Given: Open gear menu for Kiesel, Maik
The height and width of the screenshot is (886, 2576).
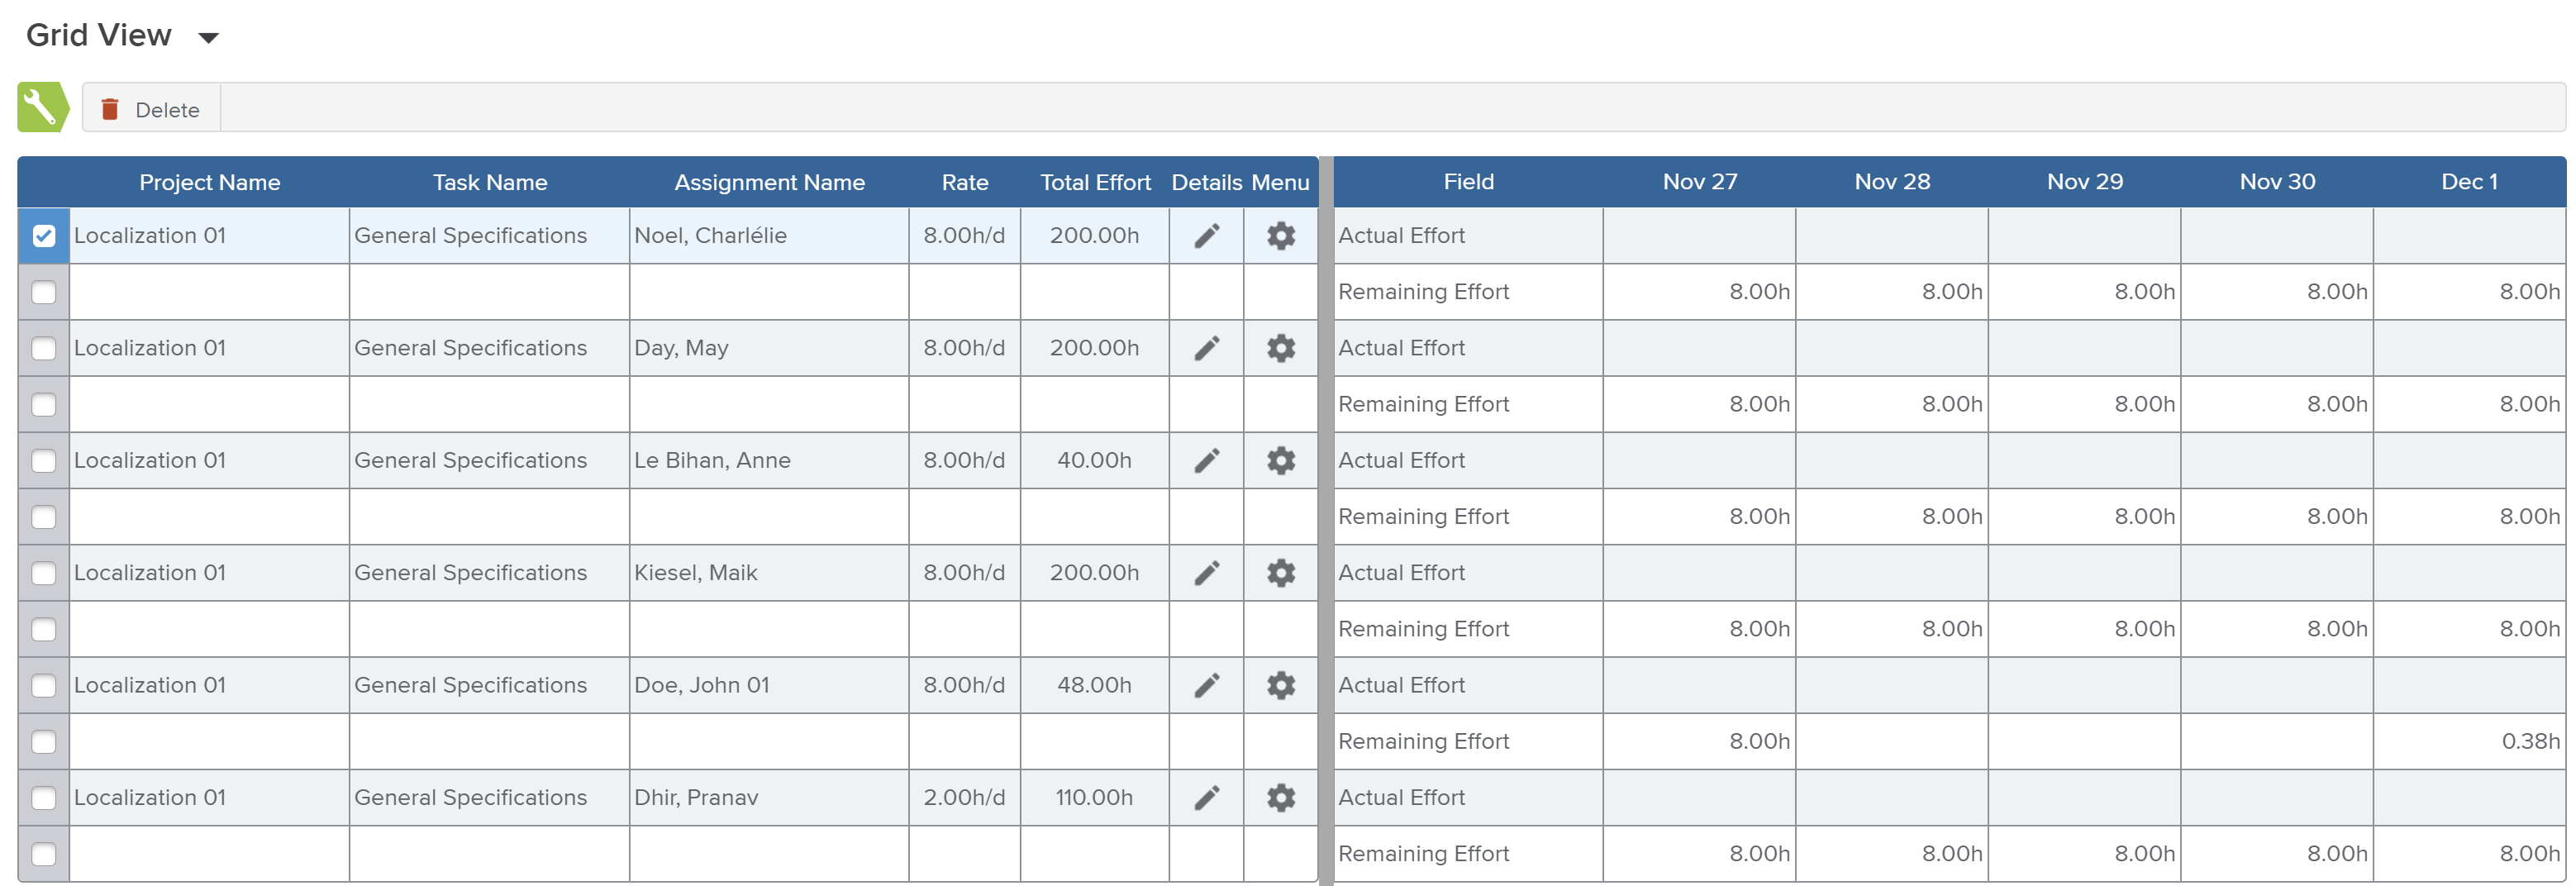Looking at the screenshot, I should (1280, 573).
